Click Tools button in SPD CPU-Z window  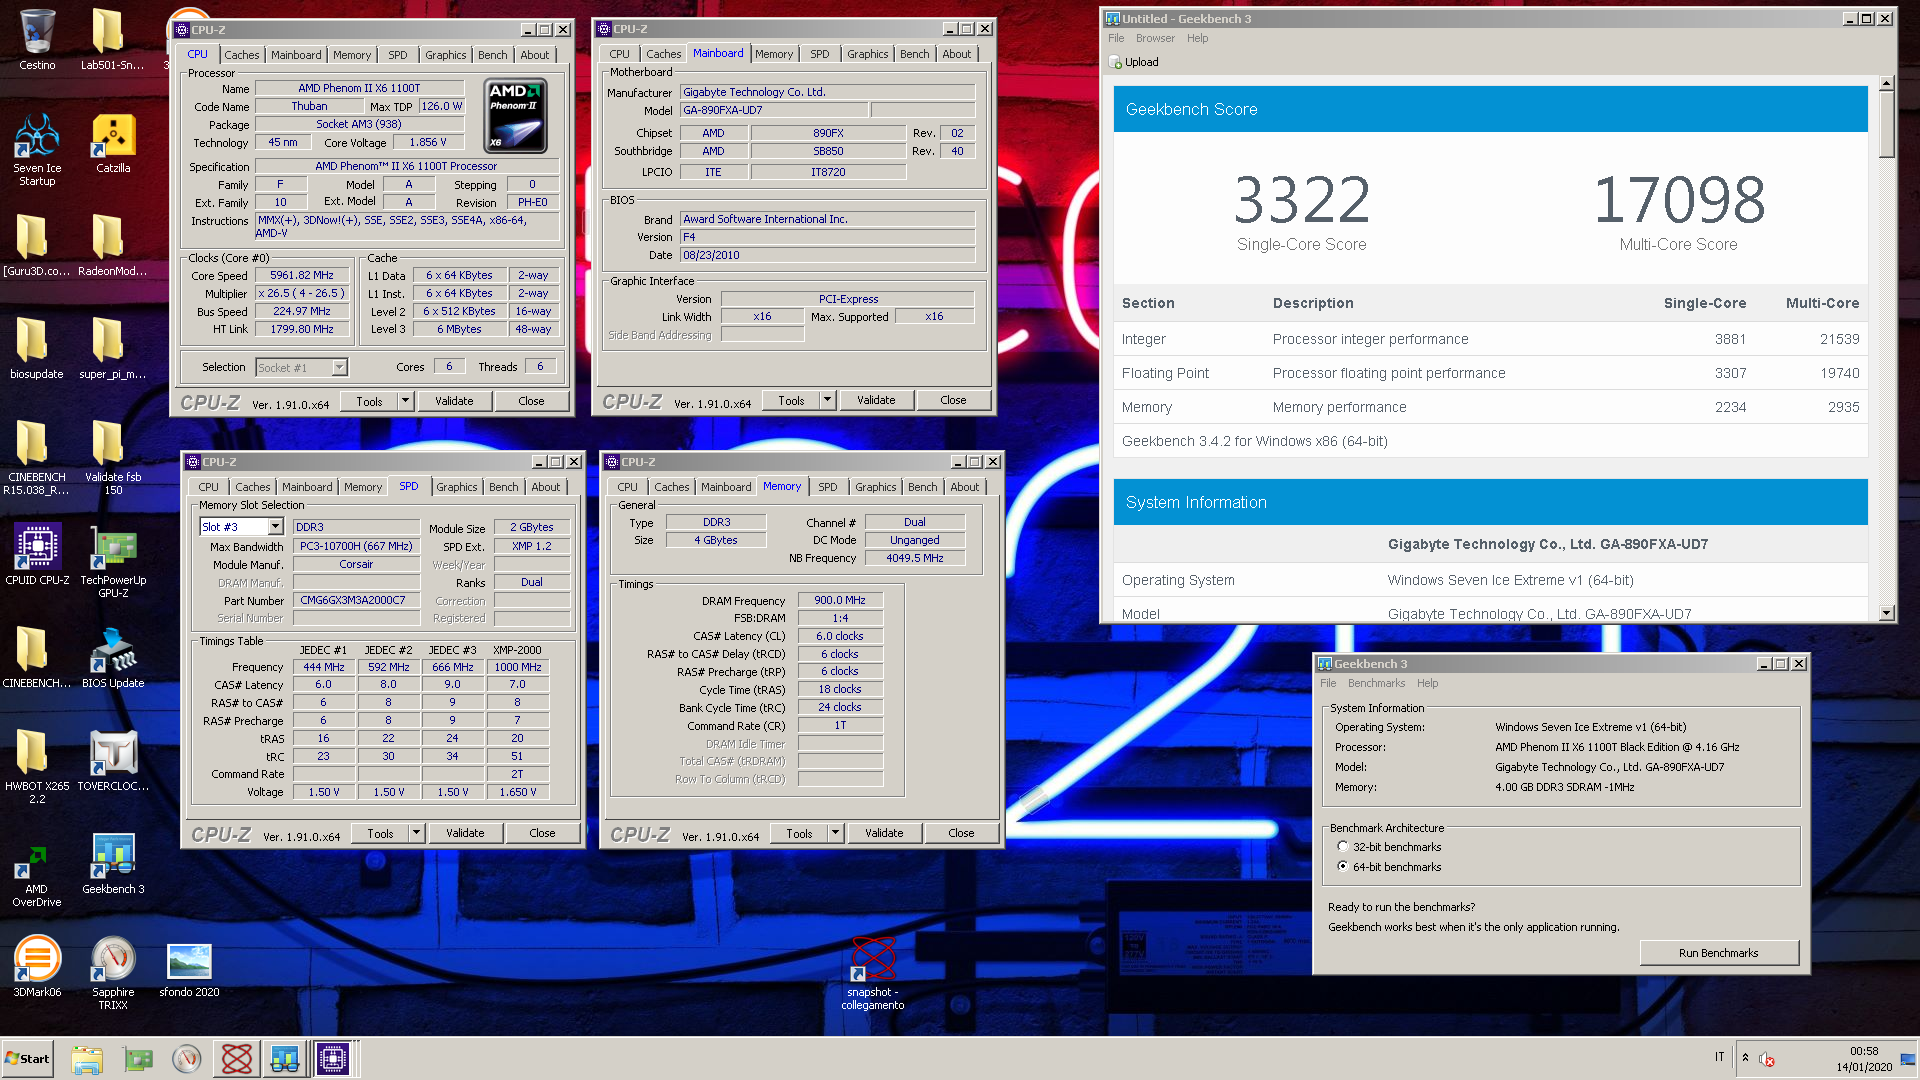(x=380, y=833)
